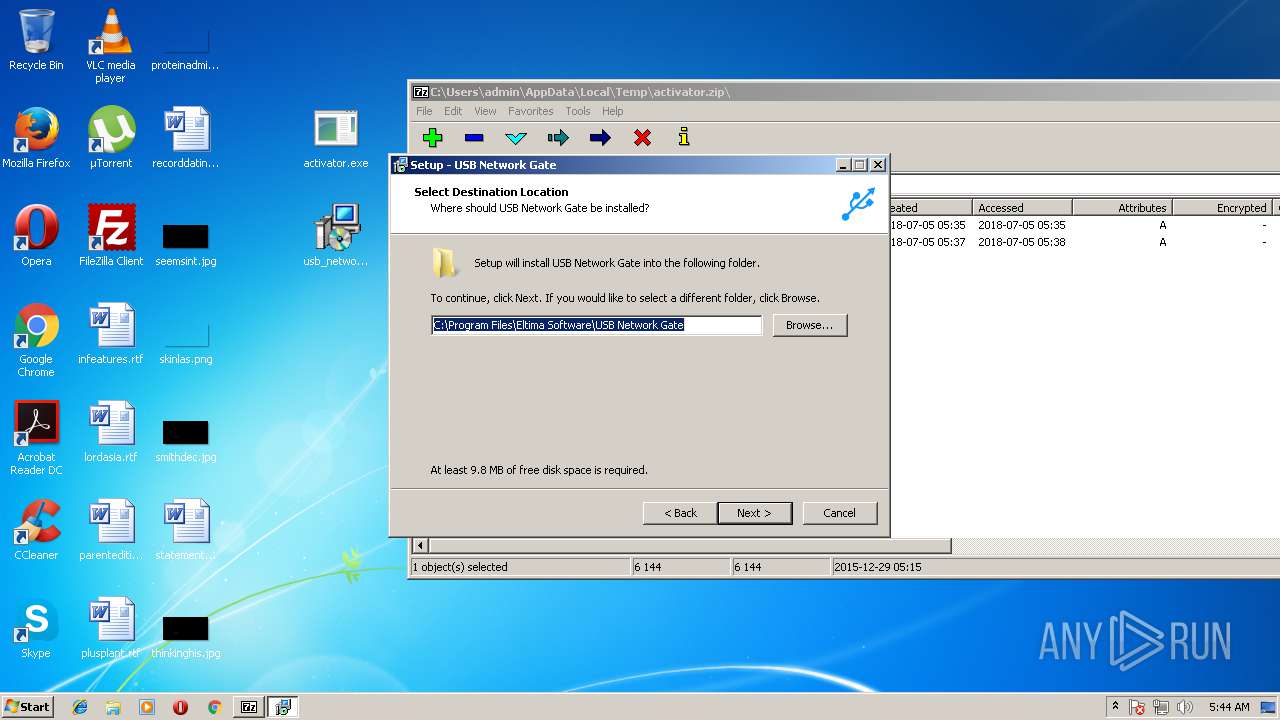This screenshot has width=1280, height=720.
Task: Select the usb_netwo... installer desktop icon
Action: [x=336, y=236]
